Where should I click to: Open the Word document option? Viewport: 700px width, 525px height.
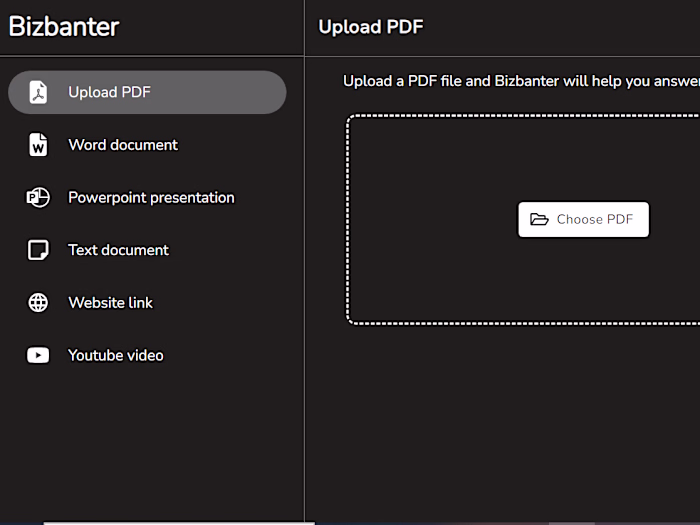pos(123,145)
